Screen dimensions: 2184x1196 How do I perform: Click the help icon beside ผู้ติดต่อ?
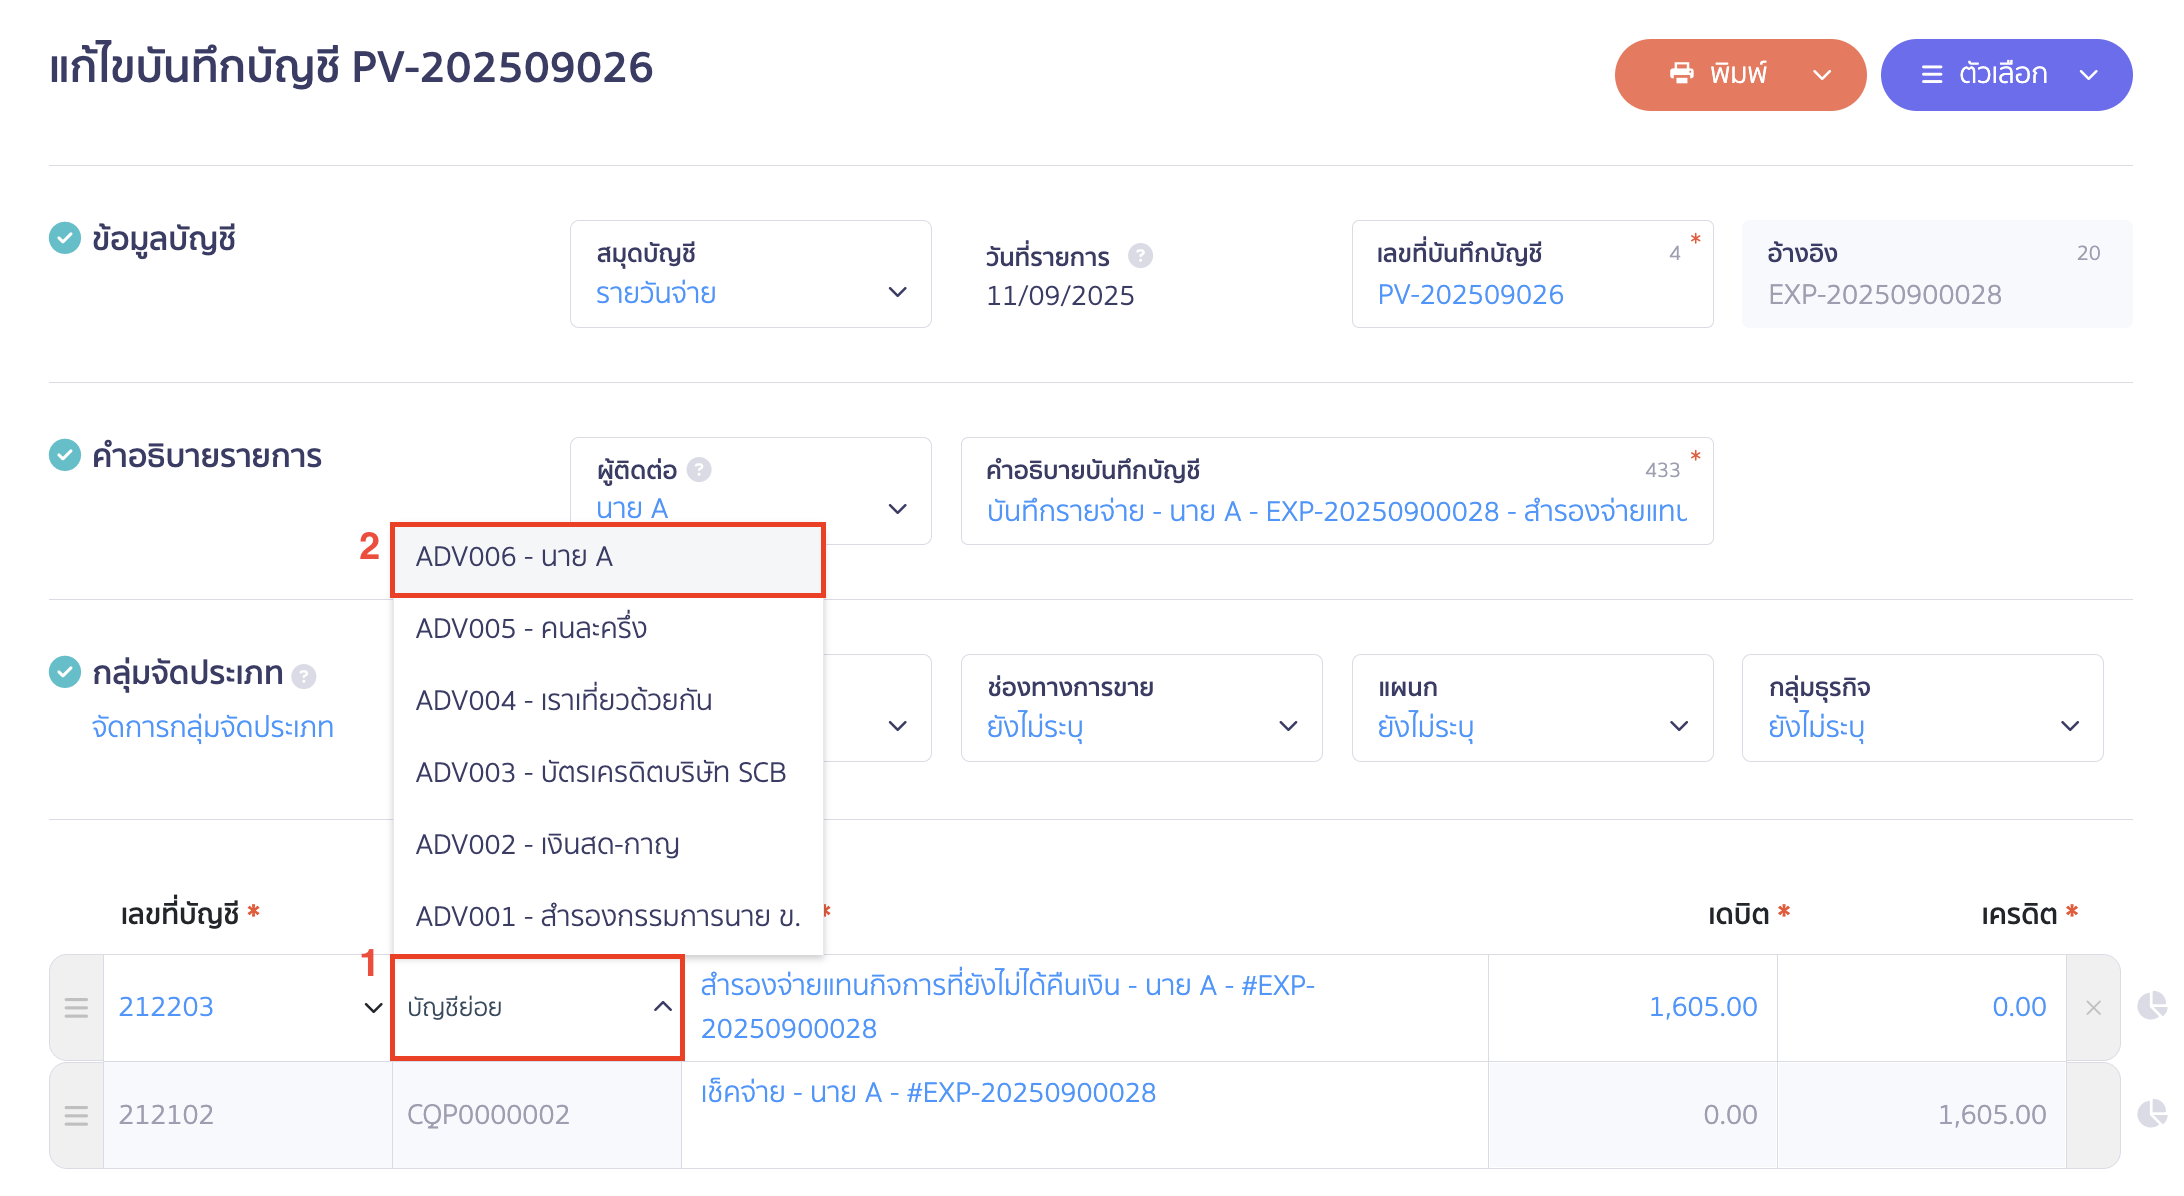(x=699, y=469)
